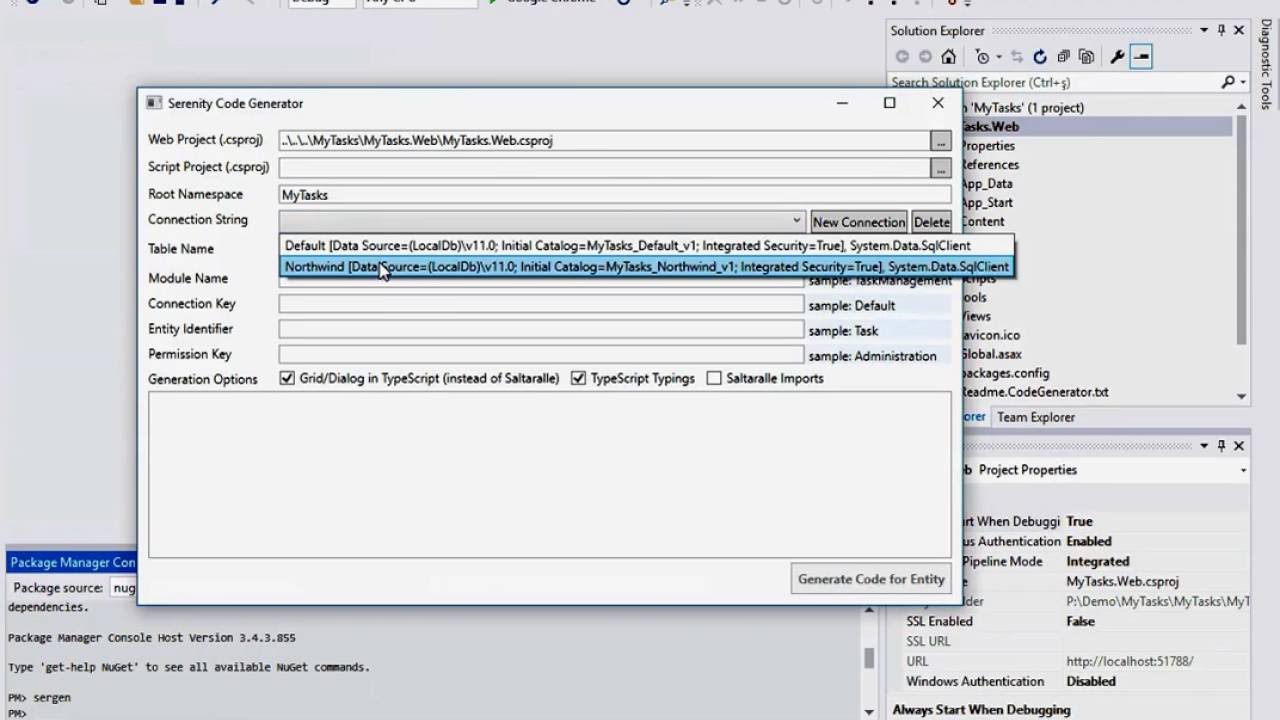1280x720 pixels.
Task: Click the Entity Identifier input field
Action: click(541, 329)
